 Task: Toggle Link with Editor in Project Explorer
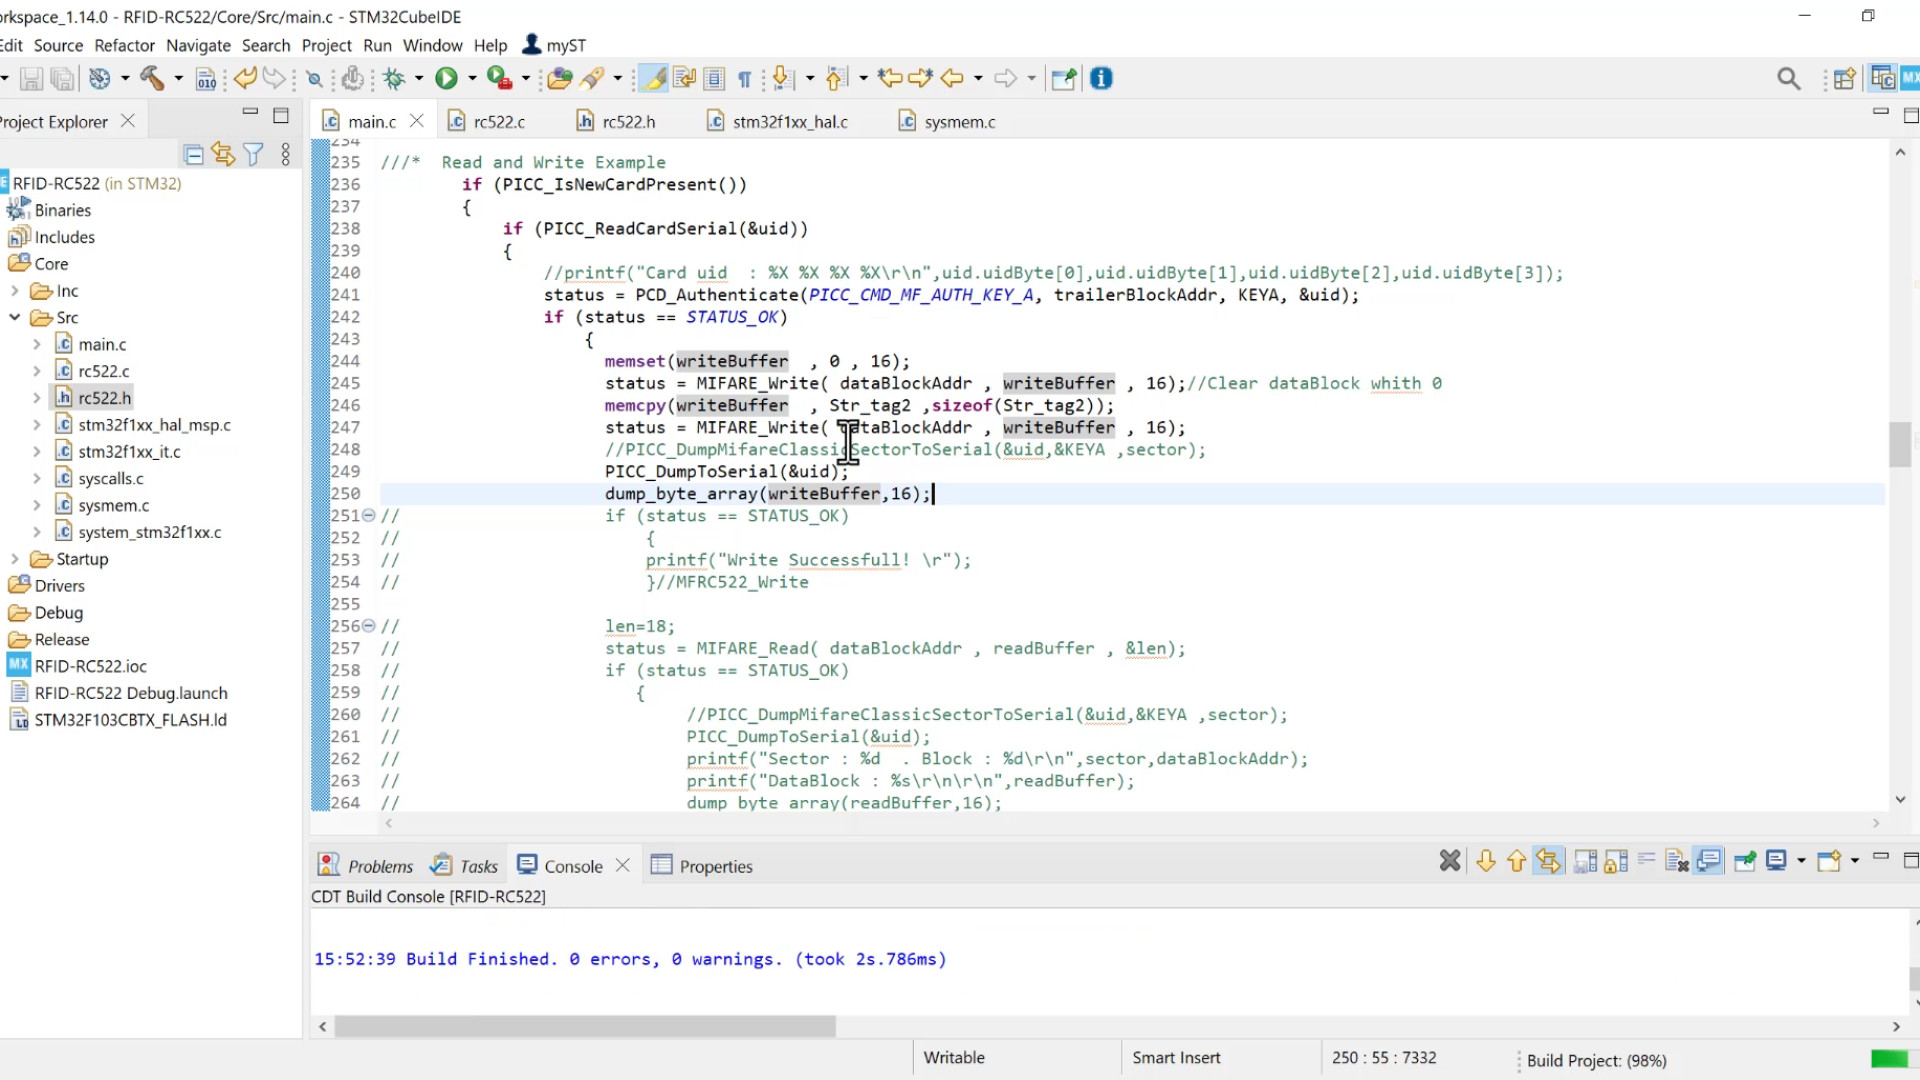pyautogui.click(x=223, y=154)
